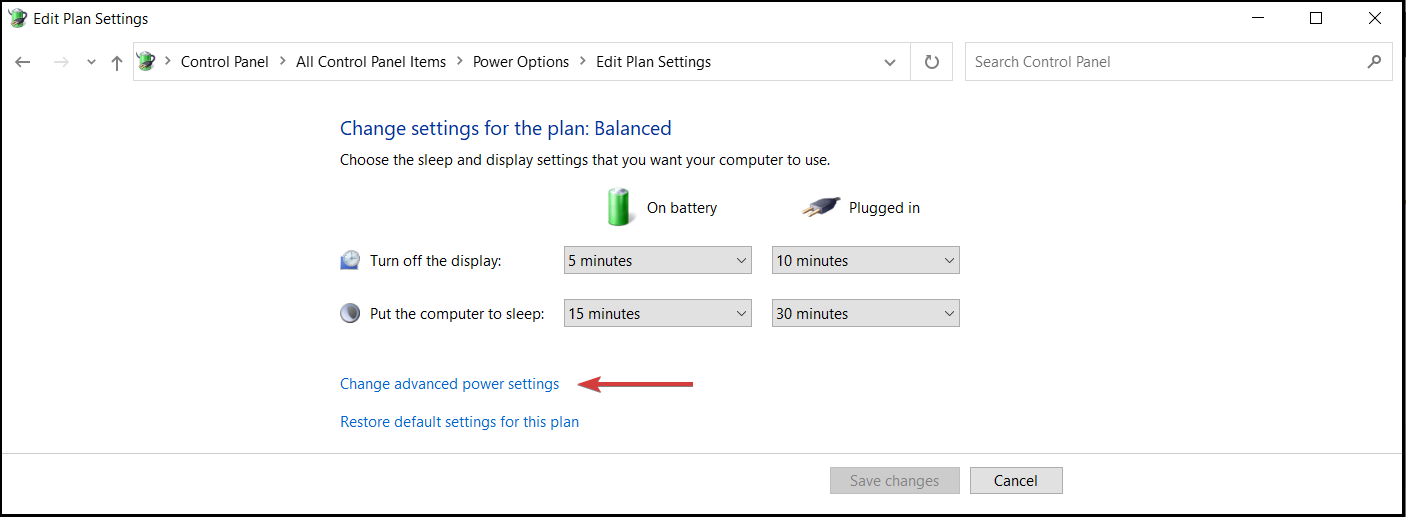
Task: Click the Cancel button
Action: point(1016,481)
